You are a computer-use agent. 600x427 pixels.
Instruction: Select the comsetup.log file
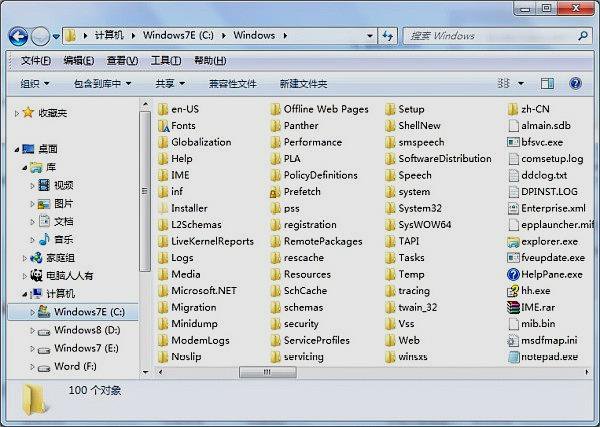click(x=545, y=159)
